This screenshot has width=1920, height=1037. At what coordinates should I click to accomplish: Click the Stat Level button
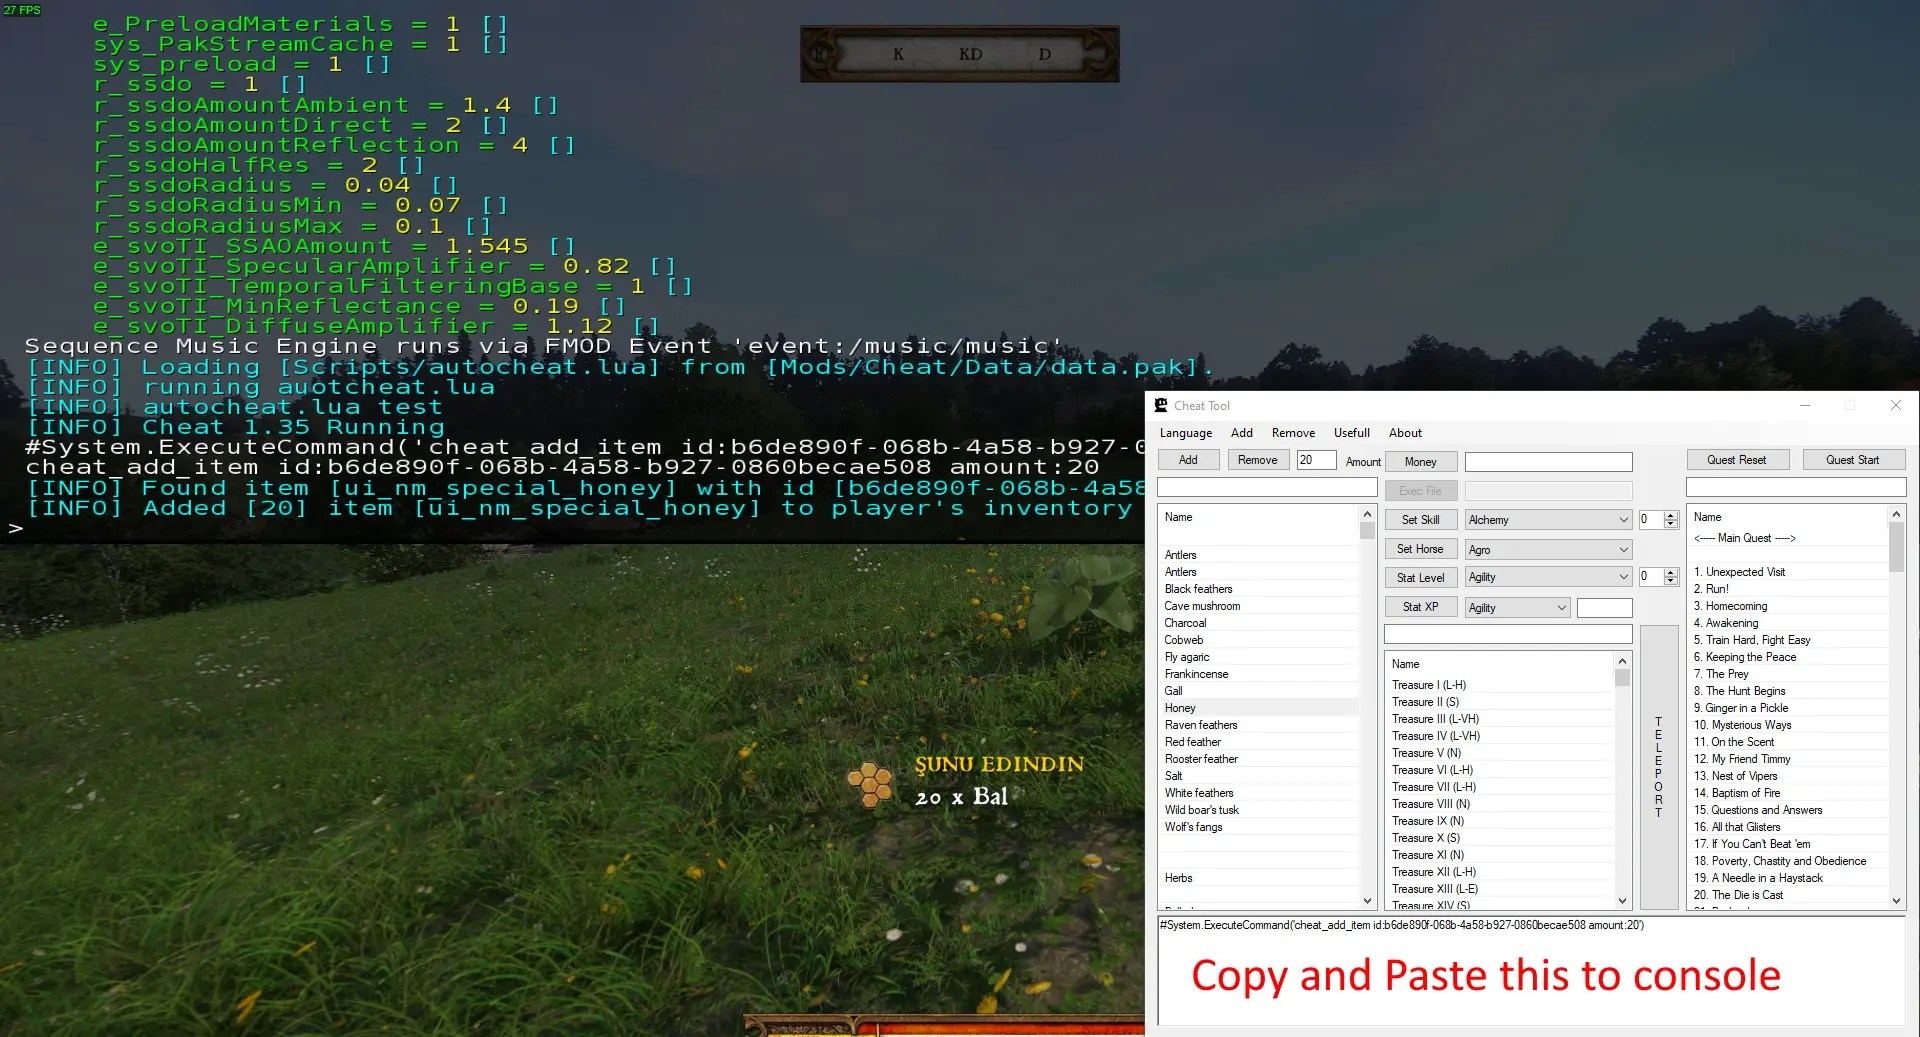tap(1420, 578)
